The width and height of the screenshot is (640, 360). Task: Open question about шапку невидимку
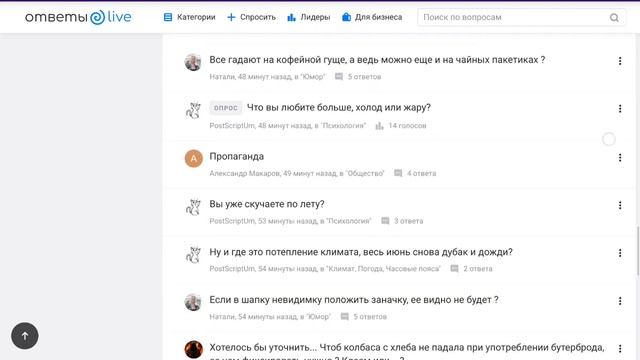354,300
